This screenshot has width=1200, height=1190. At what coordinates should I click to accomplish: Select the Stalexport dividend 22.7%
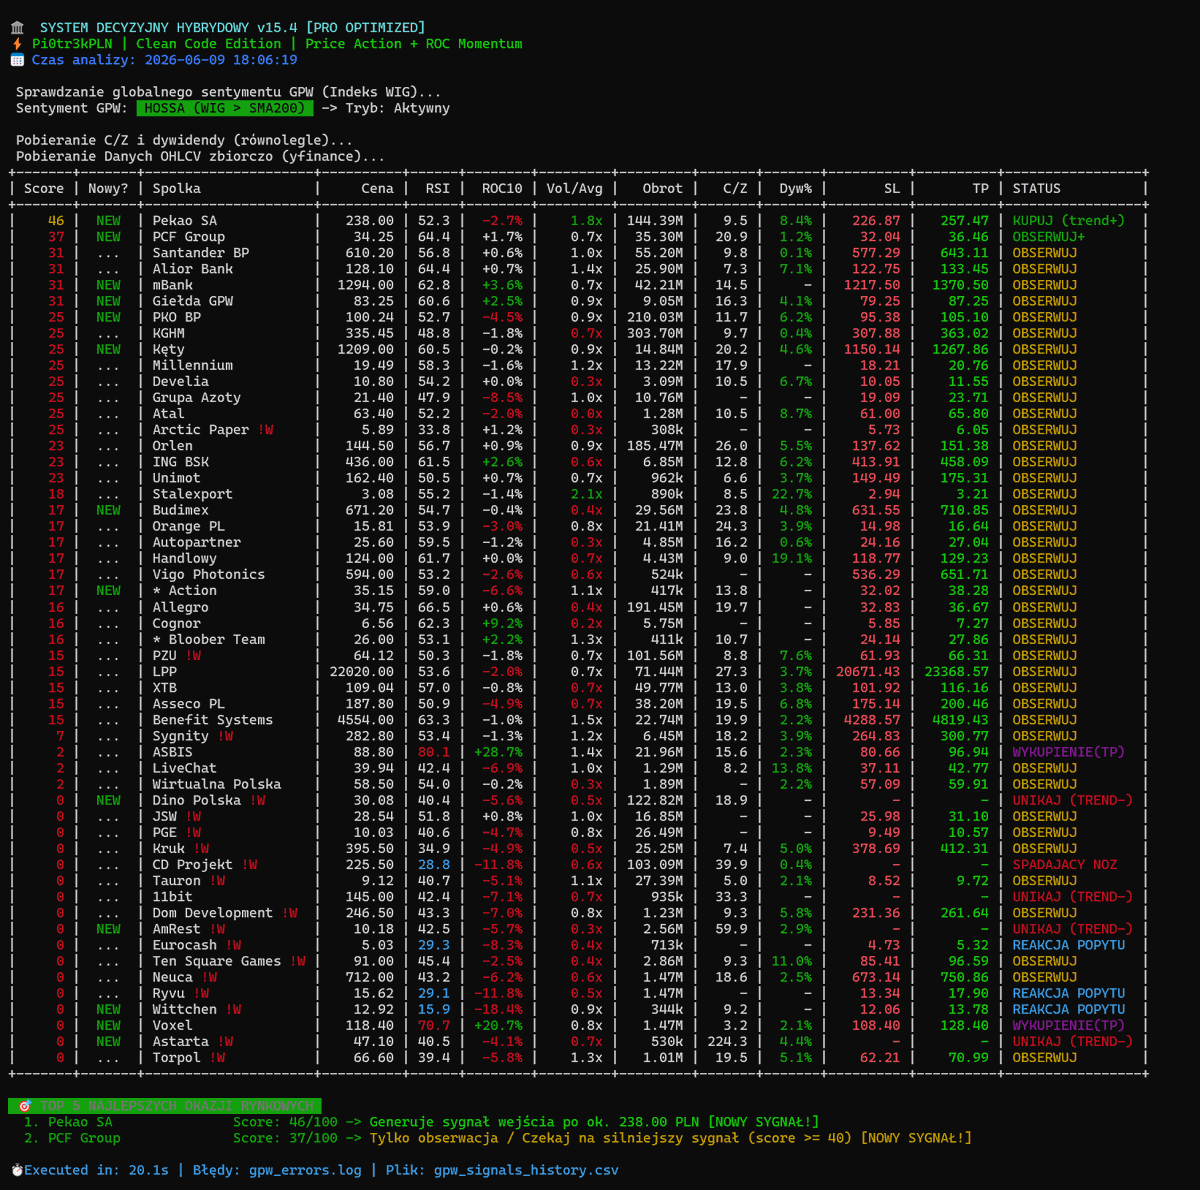pyautogui.click(x=792, y=494)
